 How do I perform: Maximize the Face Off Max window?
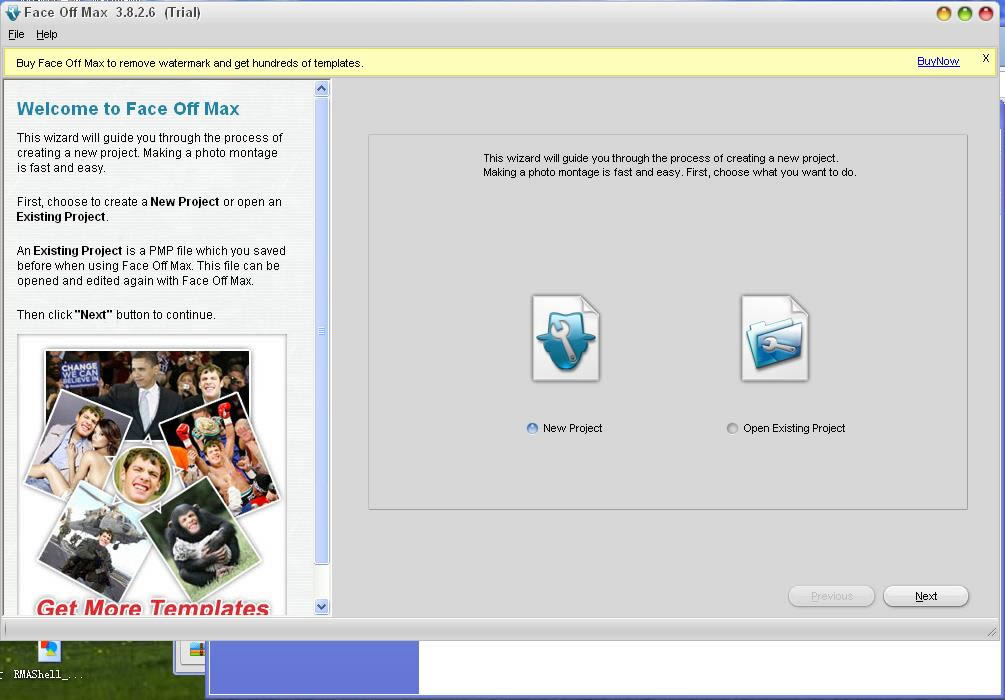(x=965, y=13)
